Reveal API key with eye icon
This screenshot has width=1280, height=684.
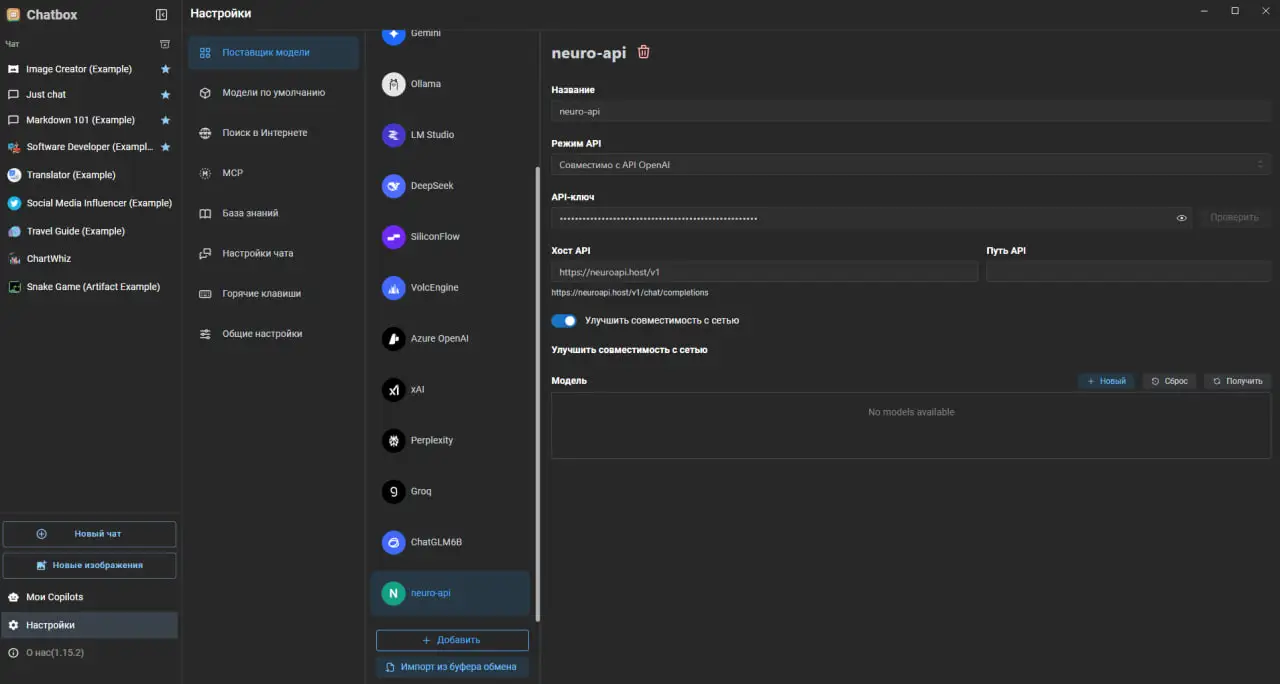point(1181,218)
